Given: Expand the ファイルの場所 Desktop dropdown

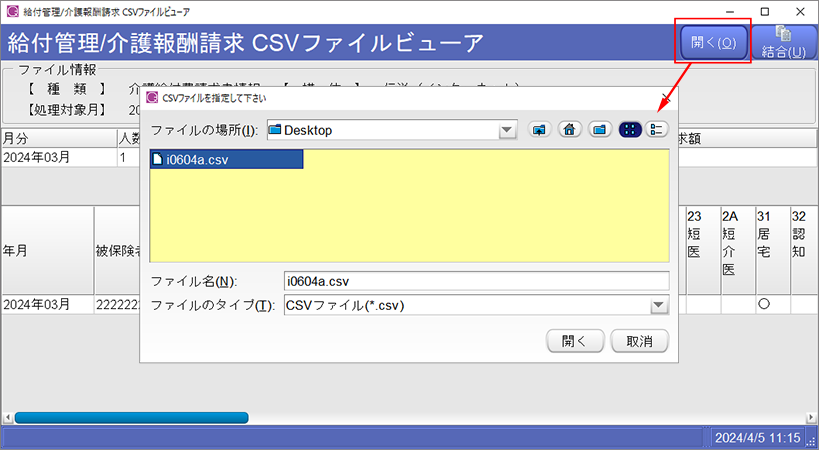Looking at the screenshot, I should [x=507, y=130].
